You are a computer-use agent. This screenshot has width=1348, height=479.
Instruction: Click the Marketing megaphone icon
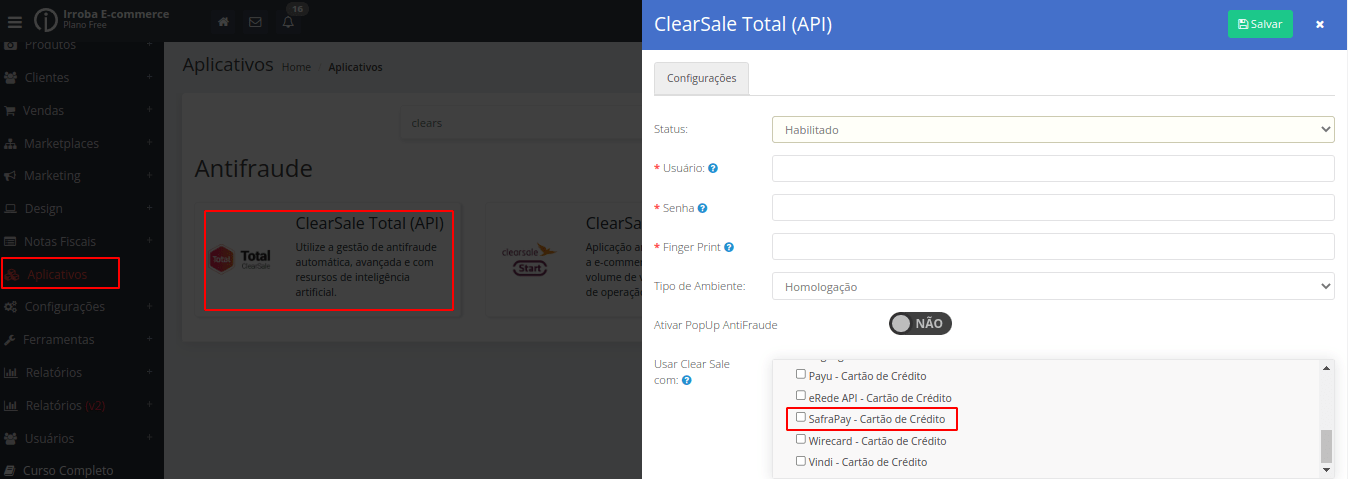point(10,175)
